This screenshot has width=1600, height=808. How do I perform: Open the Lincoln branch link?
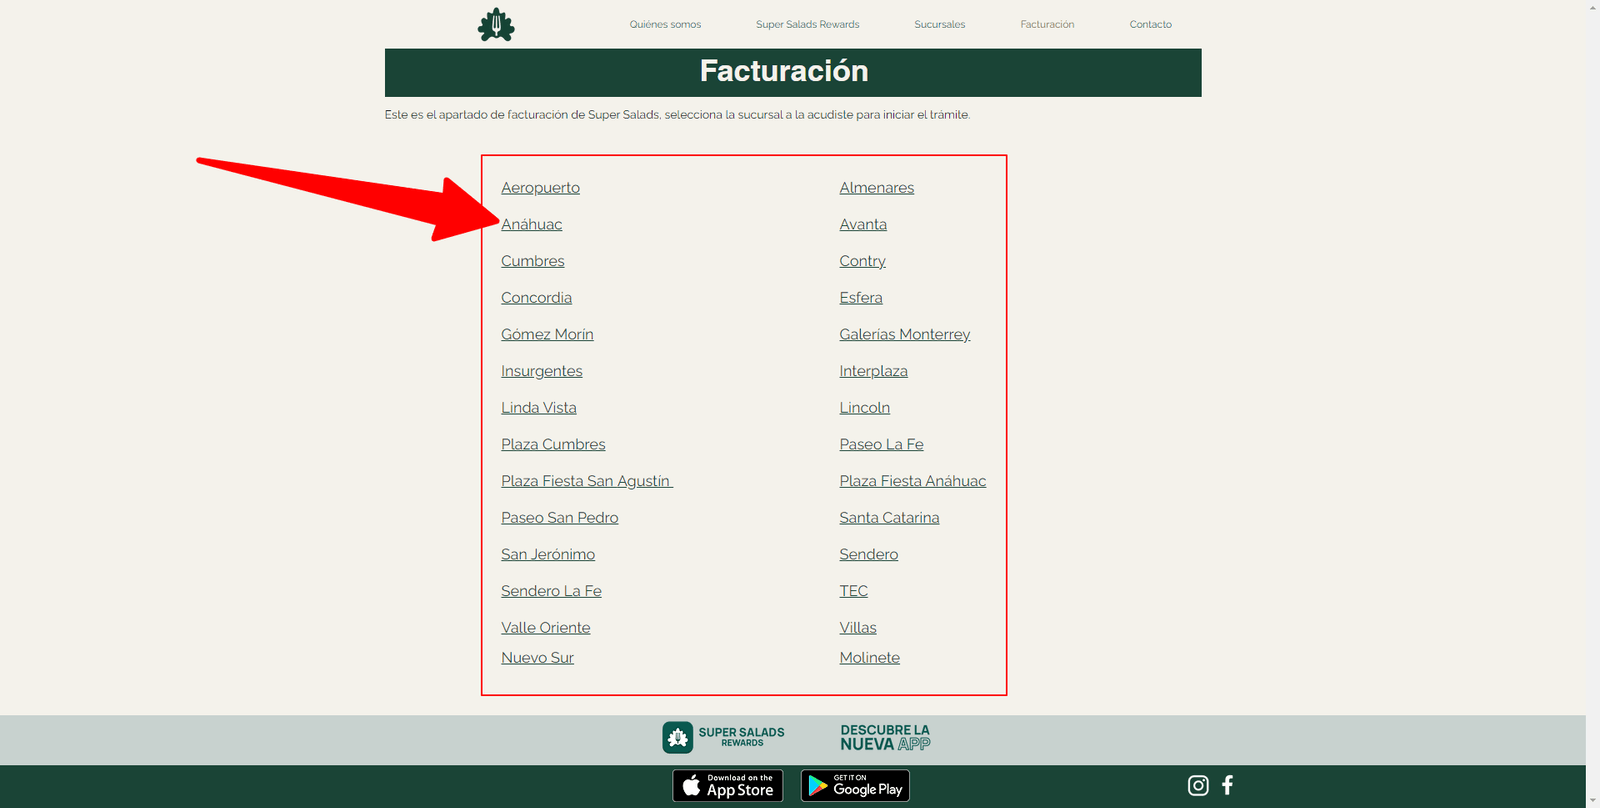tap(864, 408)
